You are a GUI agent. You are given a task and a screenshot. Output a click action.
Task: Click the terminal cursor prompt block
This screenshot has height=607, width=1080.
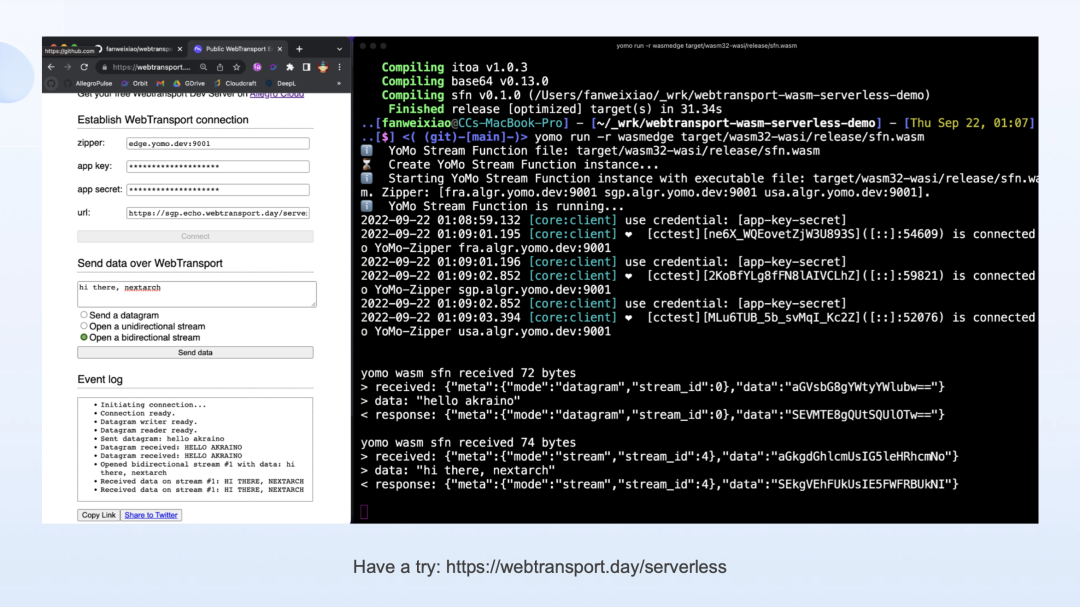[364, 512]
